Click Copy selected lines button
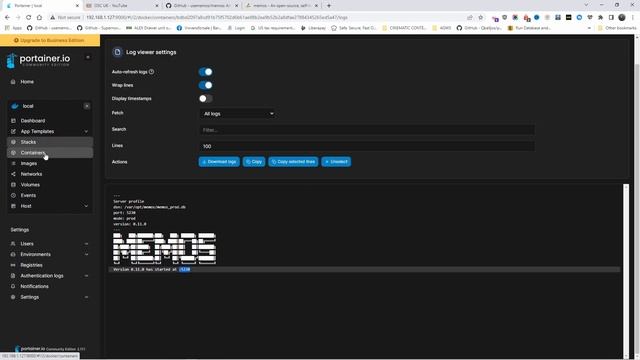The image size is (640, 360). click(293, 162)
